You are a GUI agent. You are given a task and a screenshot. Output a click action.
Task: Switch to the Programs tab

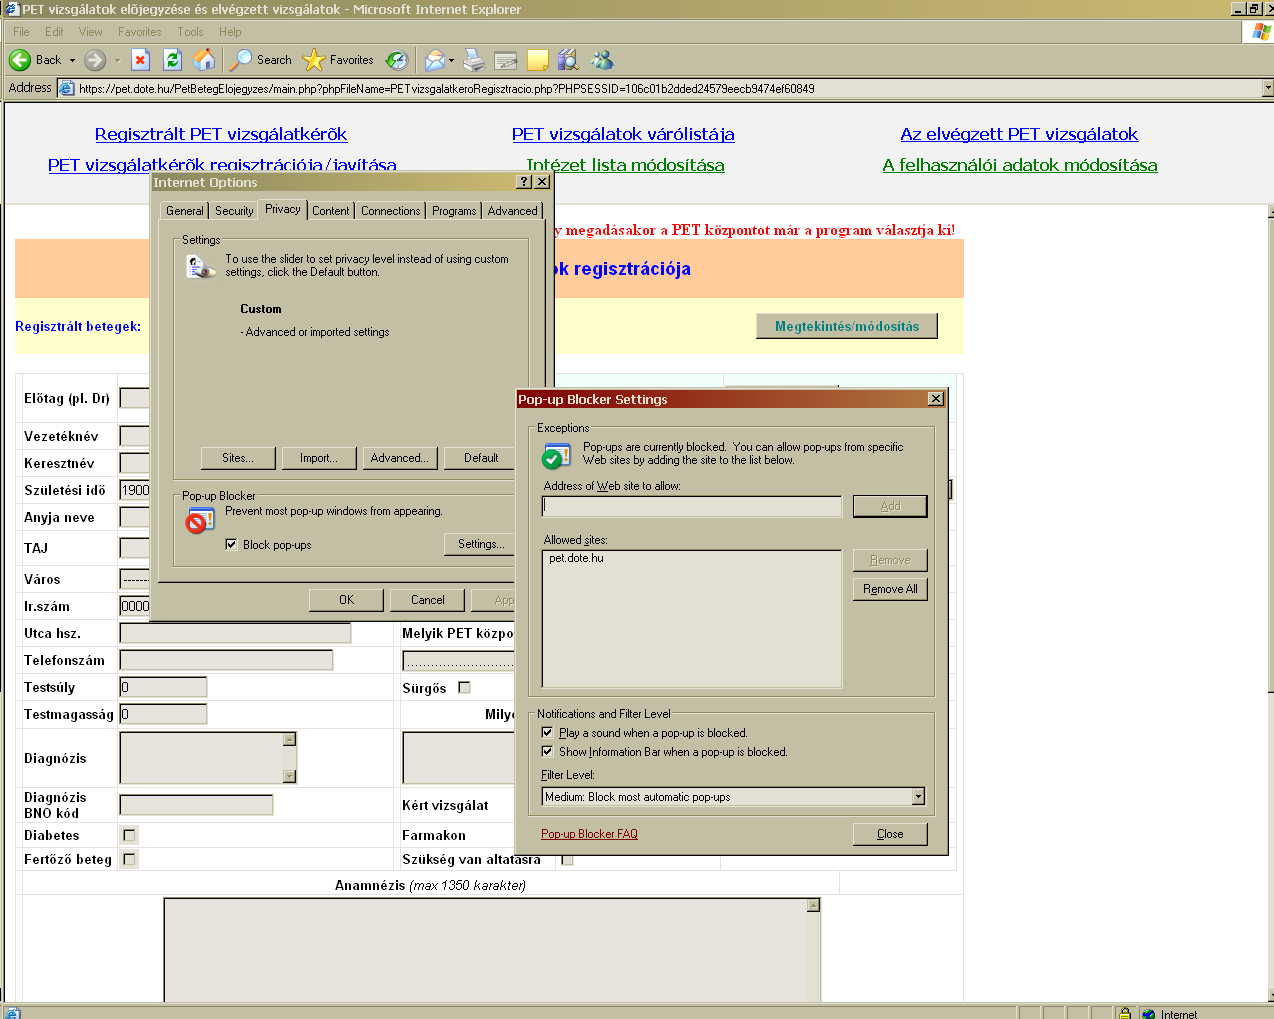click(454, 211)
